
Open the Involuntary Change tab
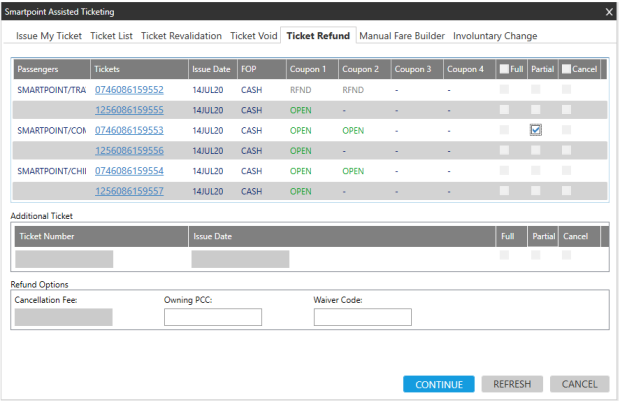[495, 36]
